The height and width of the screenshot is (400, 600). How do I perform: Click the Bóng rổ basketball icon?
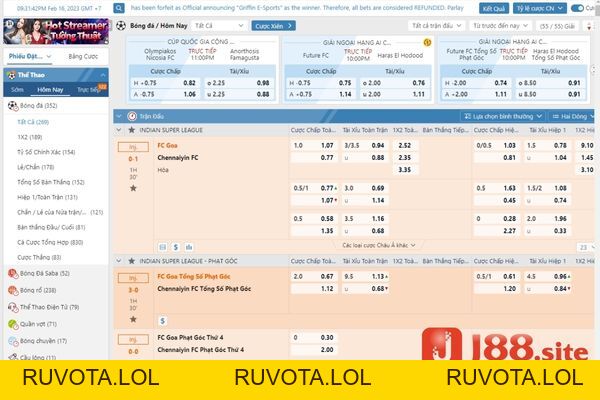[13, 291]
